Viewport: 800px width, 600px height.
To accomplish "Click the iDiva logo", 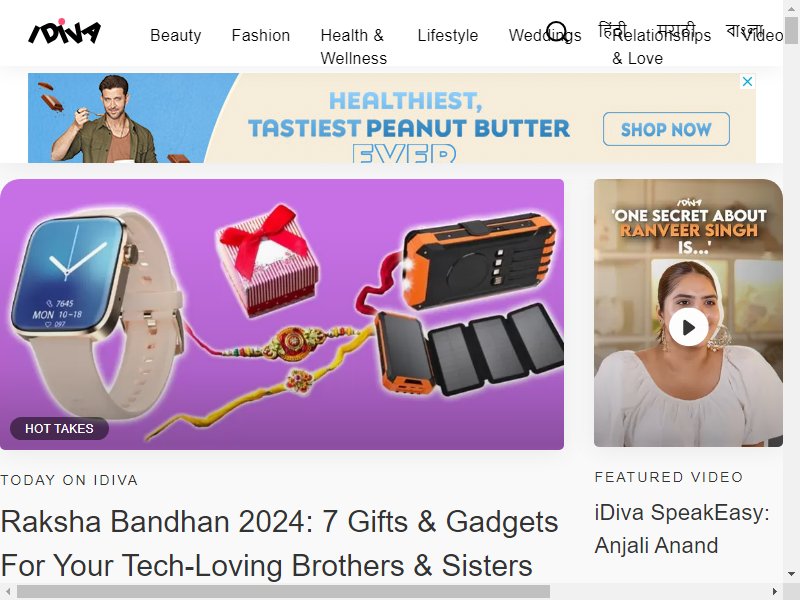I will coord(64,32).
